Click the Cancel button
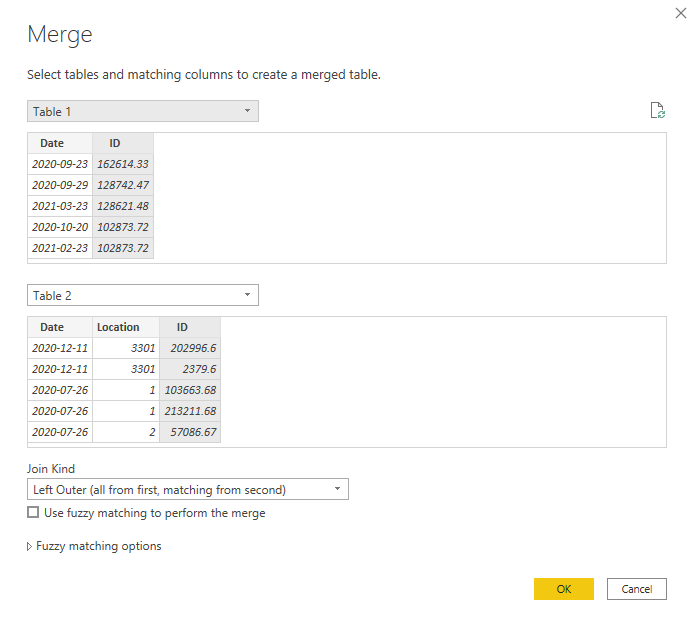 (636, 589)
